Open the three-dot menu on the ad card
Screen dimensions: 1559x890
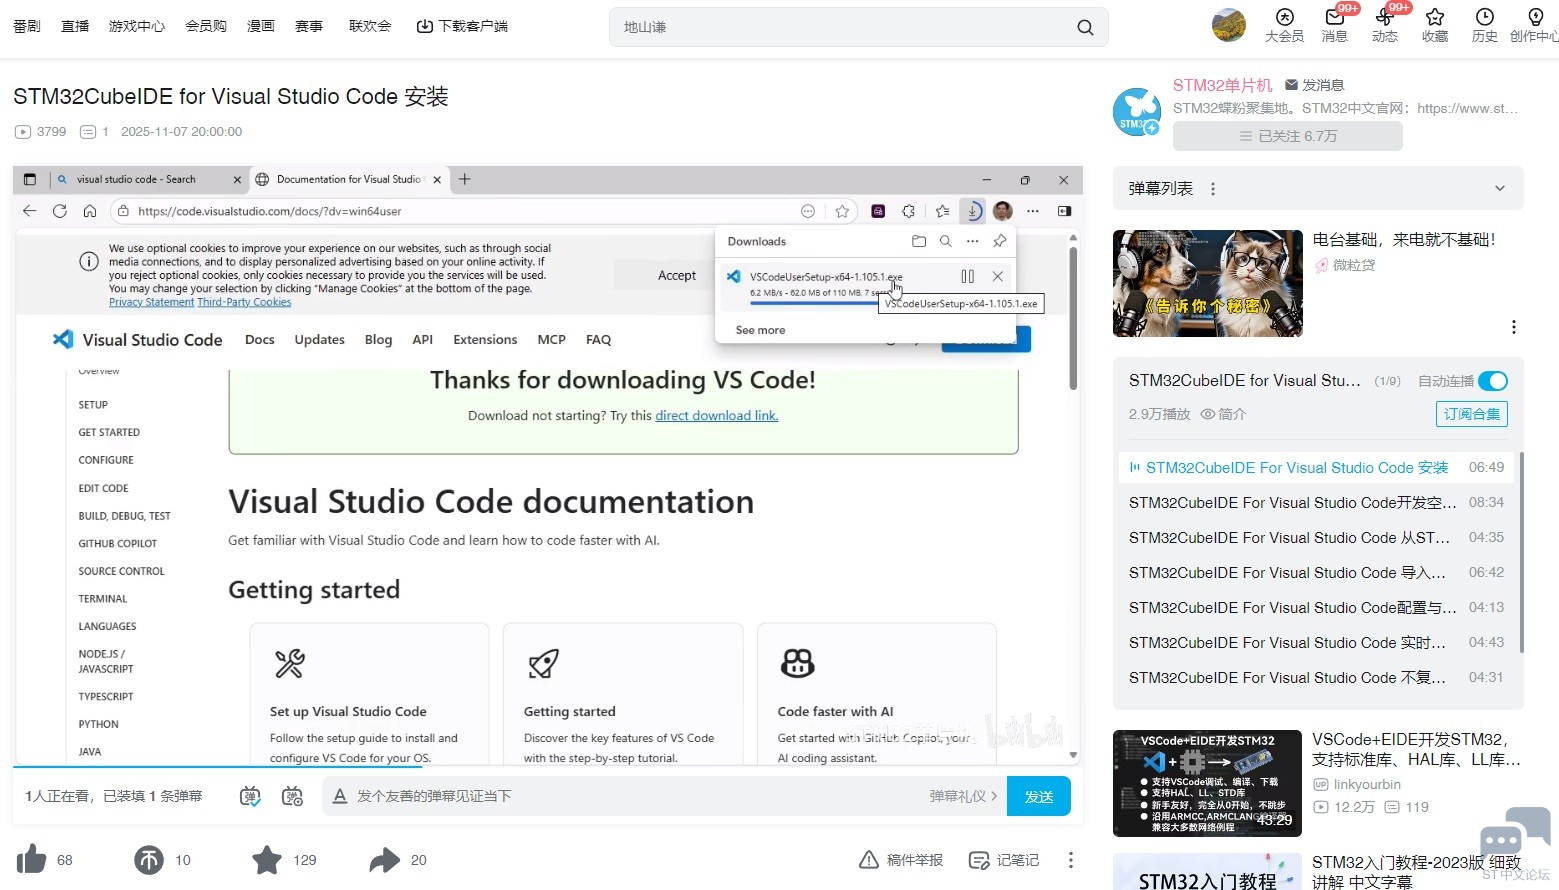(1514, 327)
